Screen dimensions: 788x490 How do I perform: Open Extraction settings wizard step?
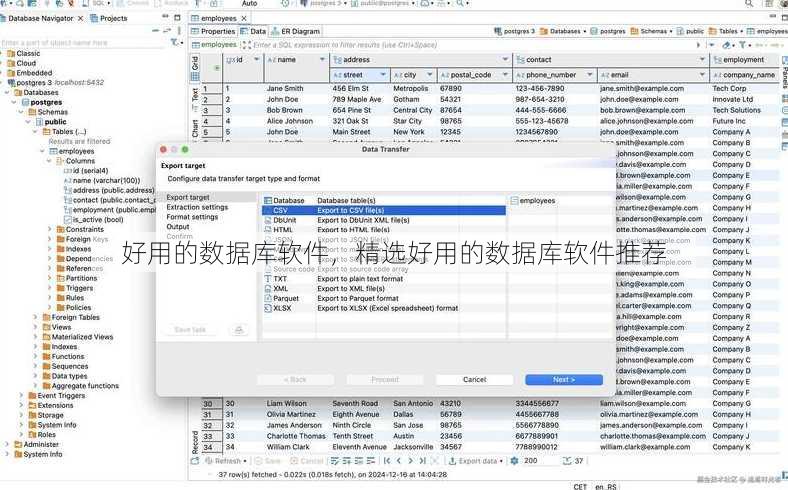[197, 207]
